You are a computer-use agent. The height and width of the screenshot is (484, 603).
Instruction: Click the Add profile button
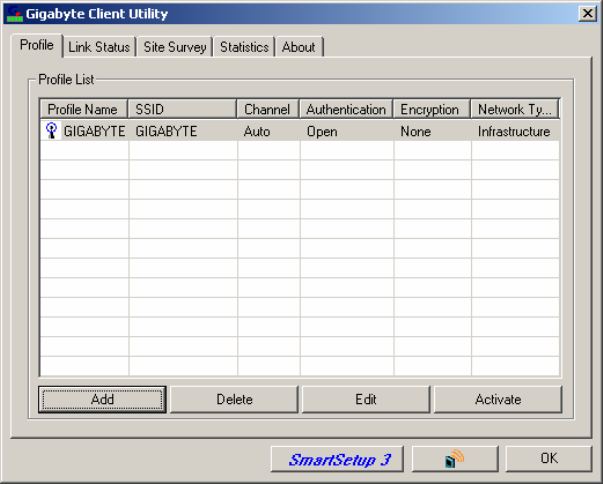102,399
